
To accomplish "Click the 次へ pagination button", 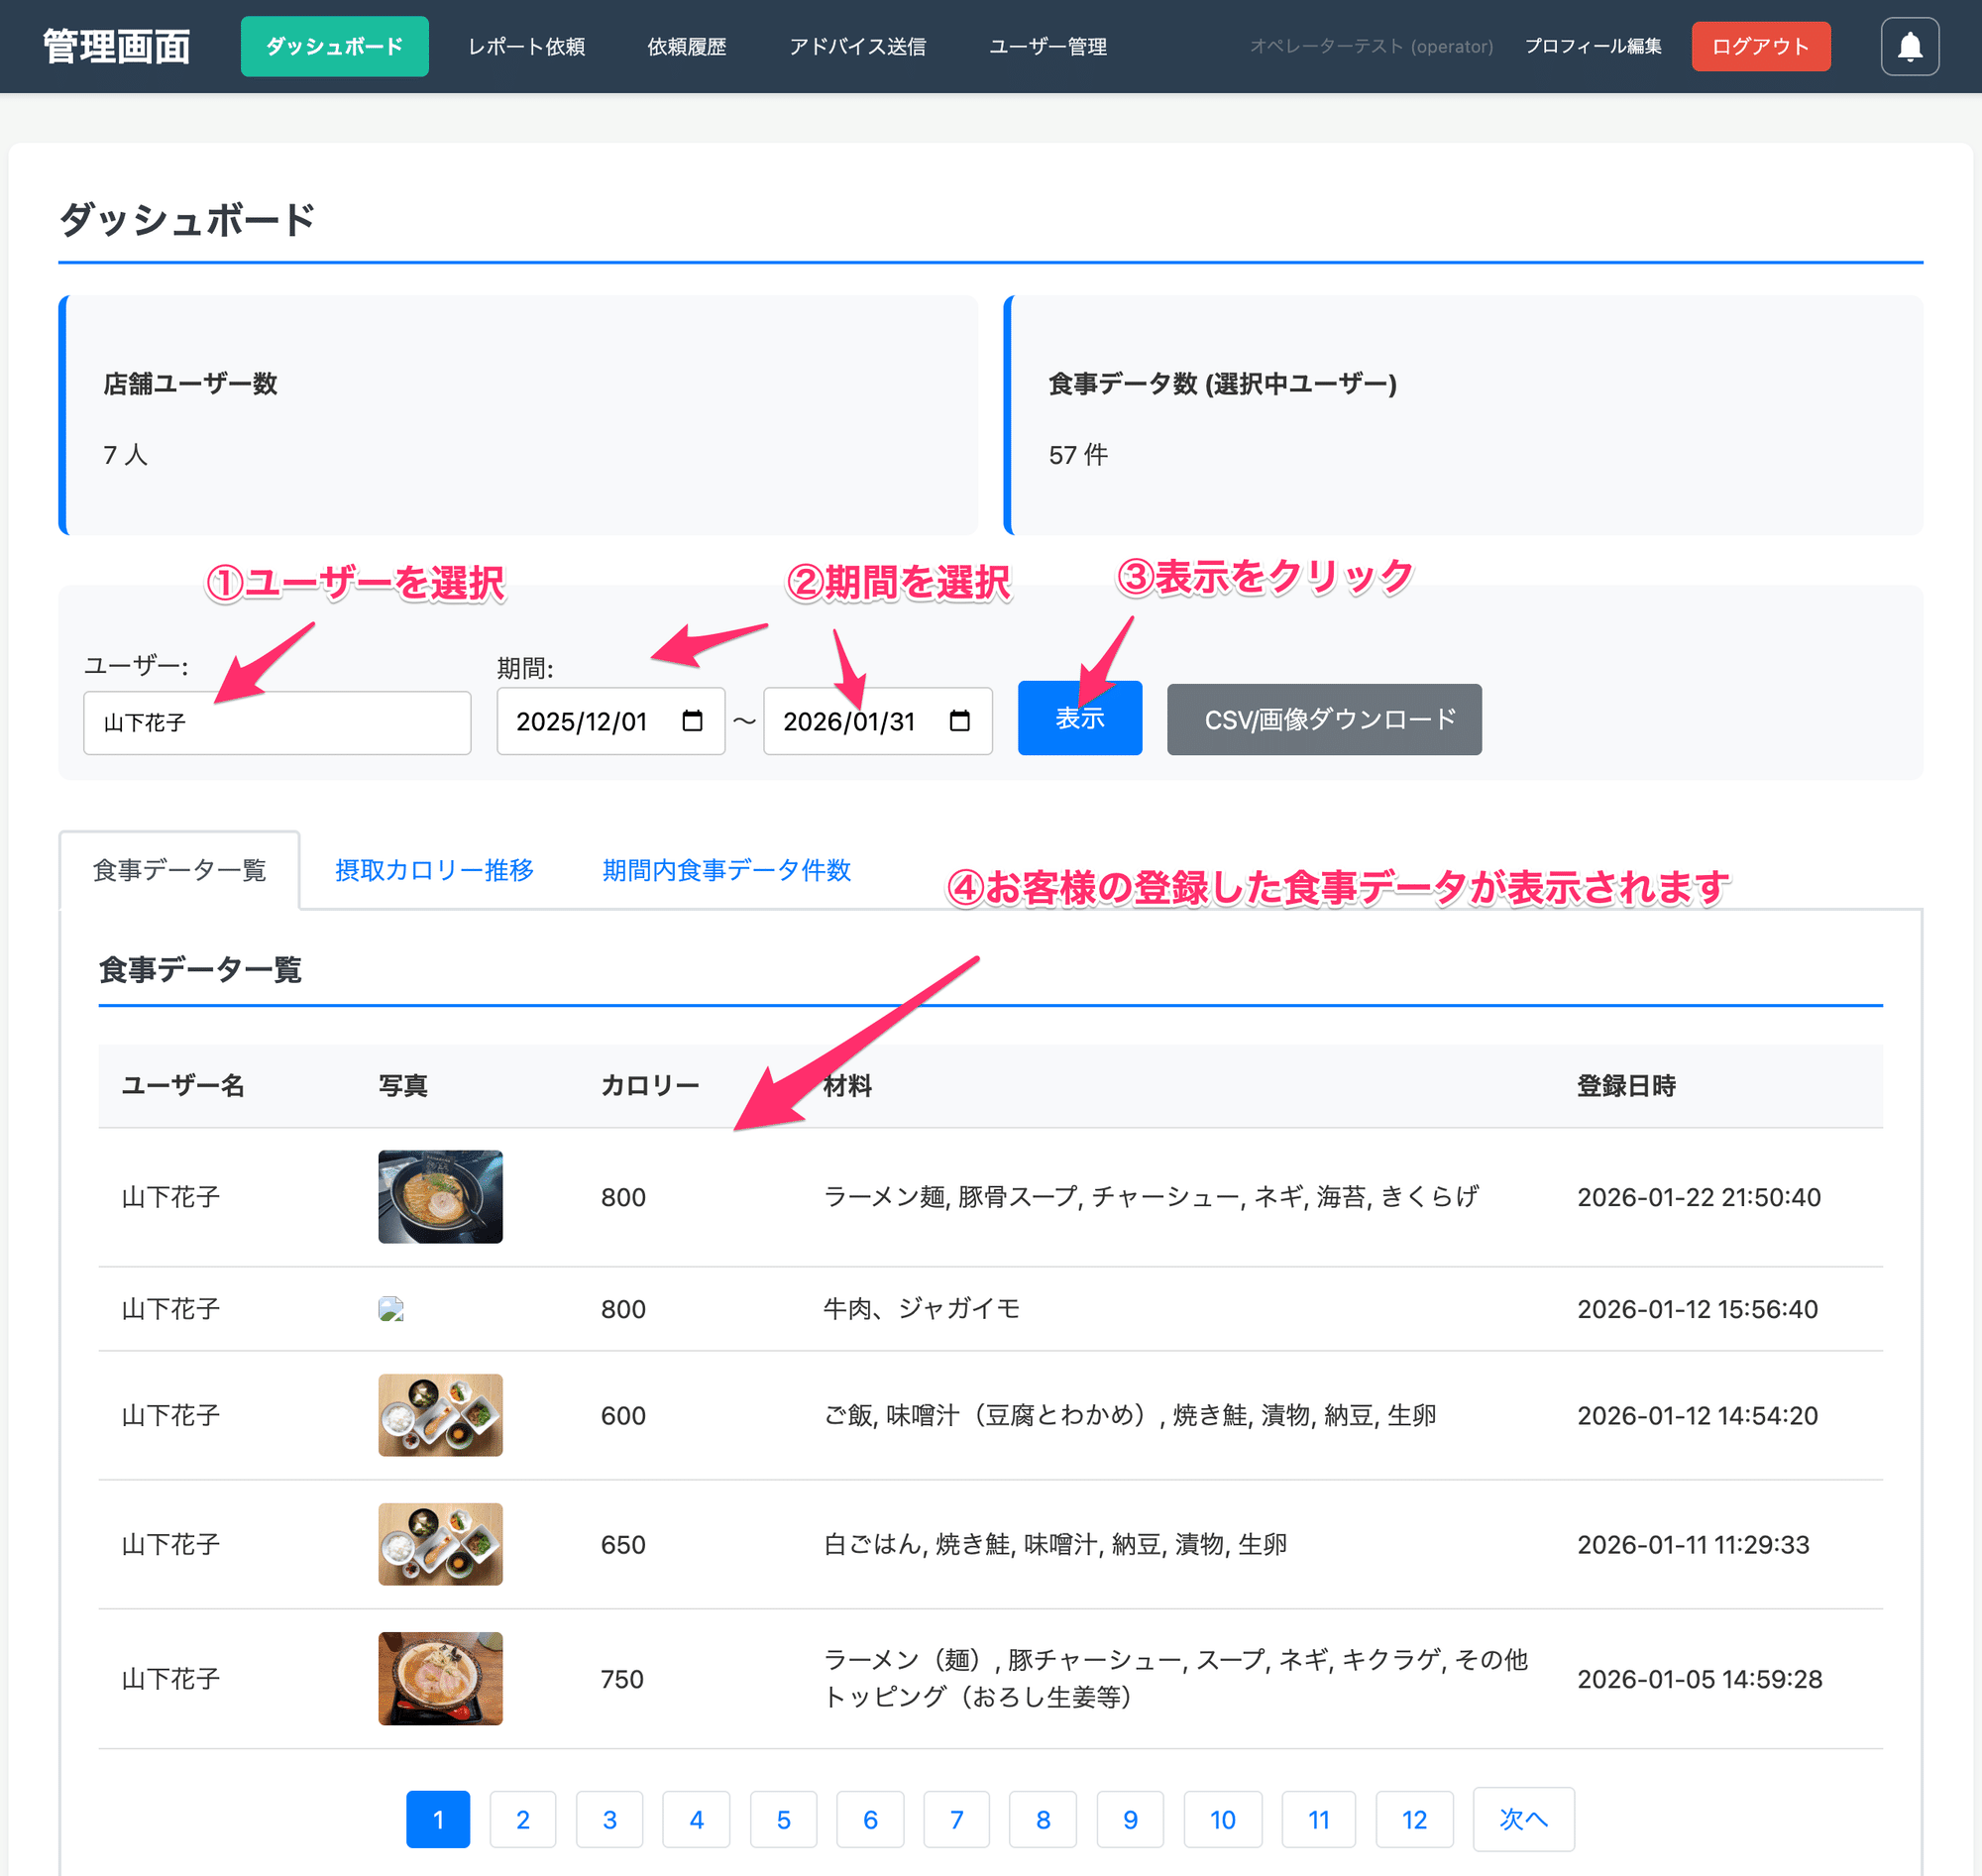I will pyautogui.click(x=1523, y=1820).
